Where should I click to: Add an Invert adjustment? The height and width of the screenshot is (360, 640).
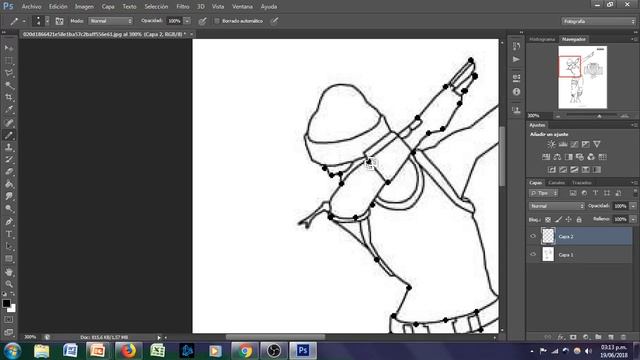[552, 169]
